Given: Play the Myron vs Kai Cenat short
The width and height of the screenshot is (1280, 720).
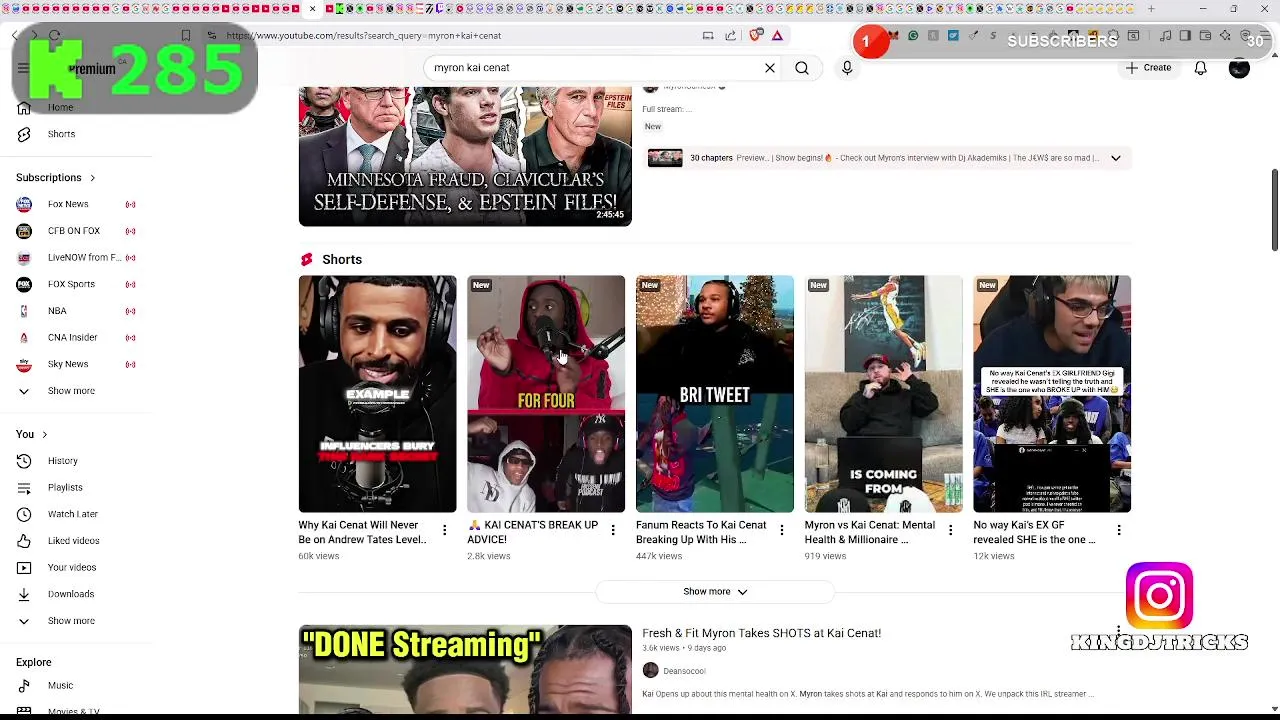Looking at the screenshot, I should coord(884,394).
